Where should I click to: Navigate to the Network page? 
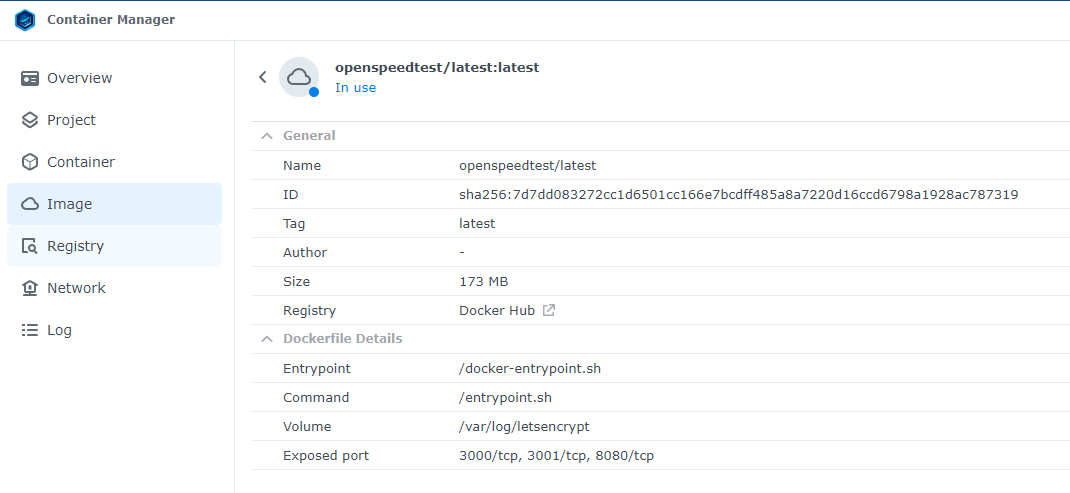(76, 288)
